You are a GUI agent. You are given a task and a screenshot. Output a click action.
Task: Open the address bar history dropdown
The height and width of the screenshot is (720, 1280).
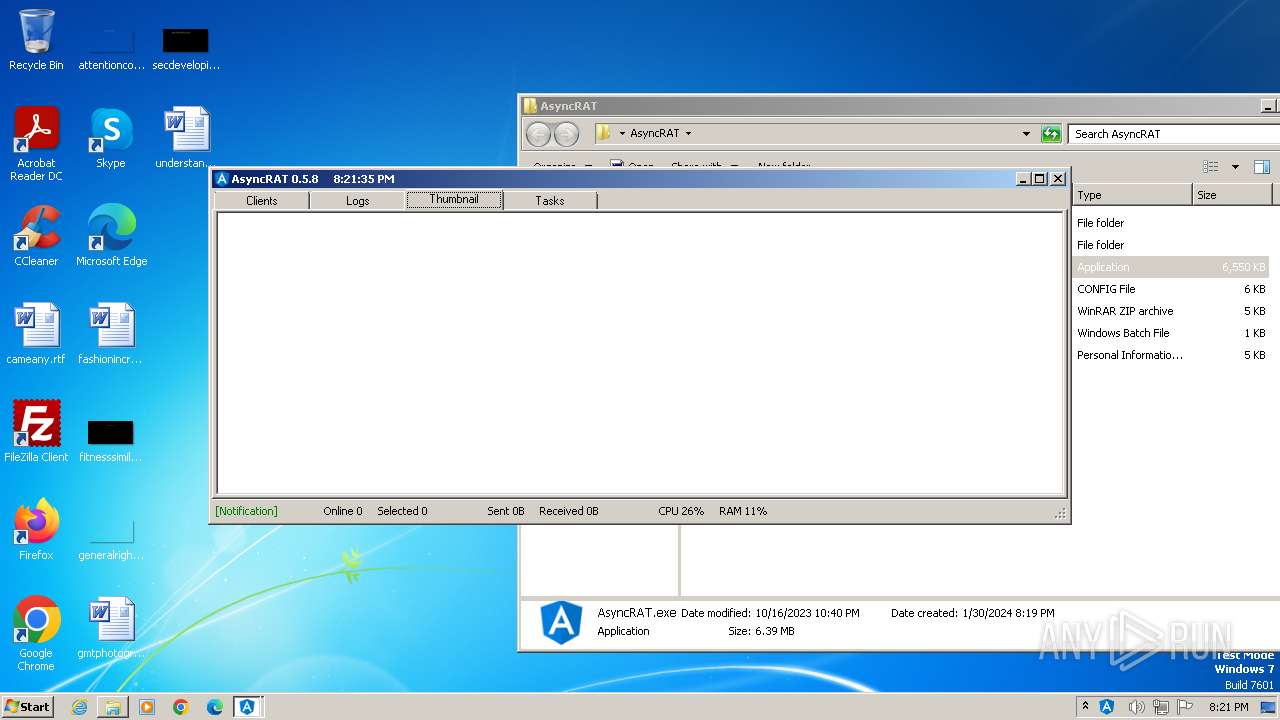click(1026, 133)
